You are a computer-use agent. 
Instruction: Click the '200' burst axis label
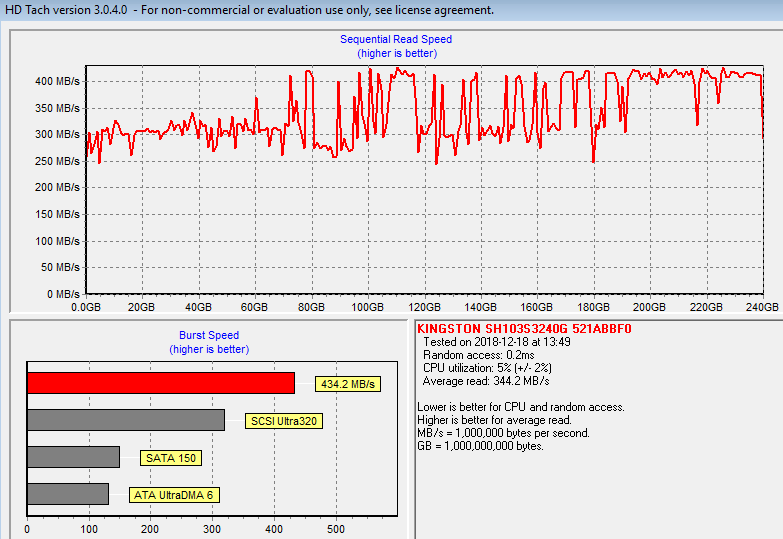pos(150,529)
